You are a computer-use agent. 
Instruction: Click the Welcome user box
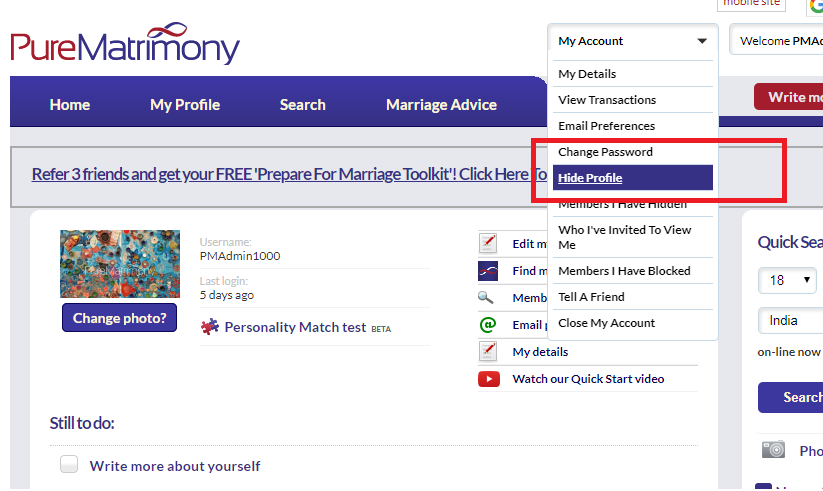tap(776, 40)
